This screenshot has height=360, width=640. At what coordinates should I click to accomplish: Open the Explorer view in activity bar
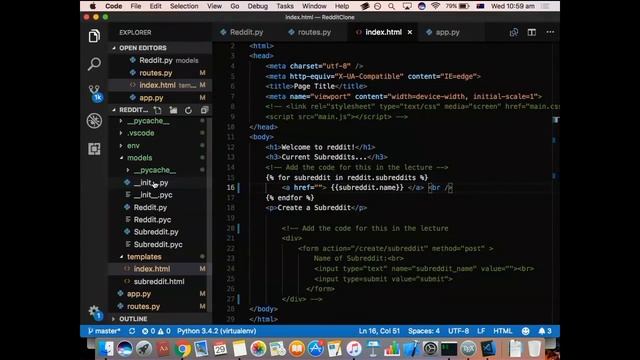[94, 36]
